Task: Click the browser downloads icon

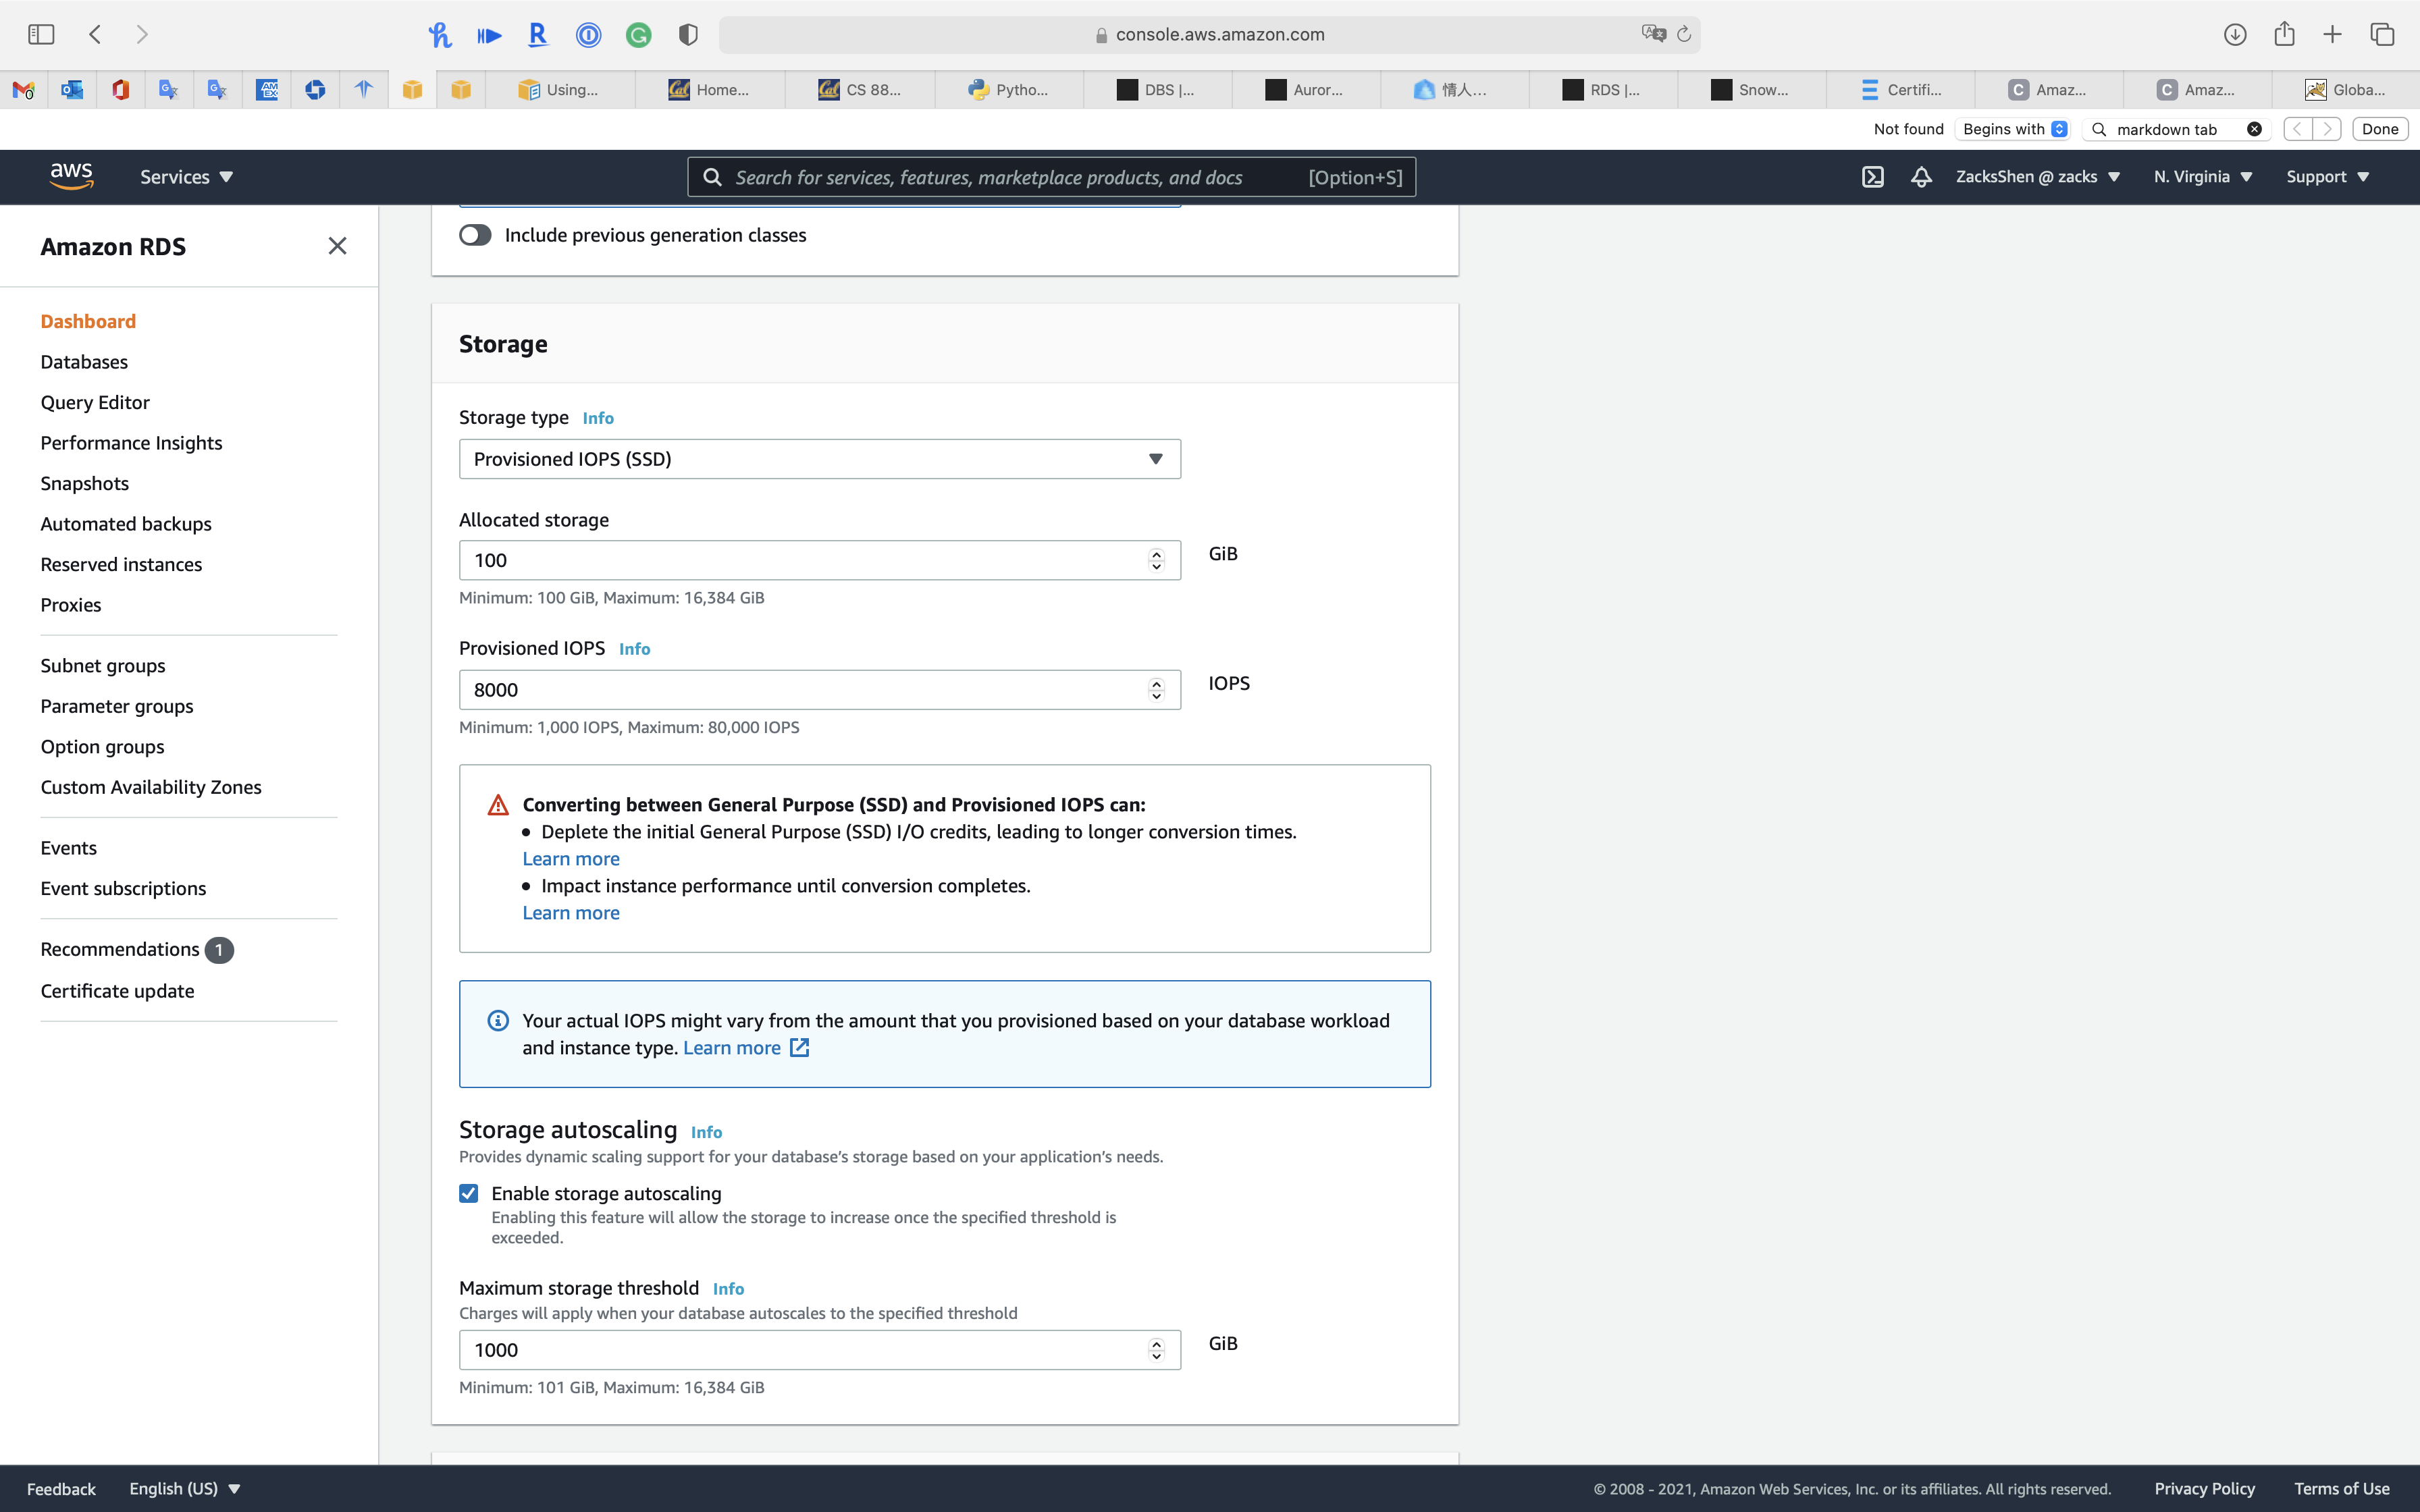Action: 2235,35
